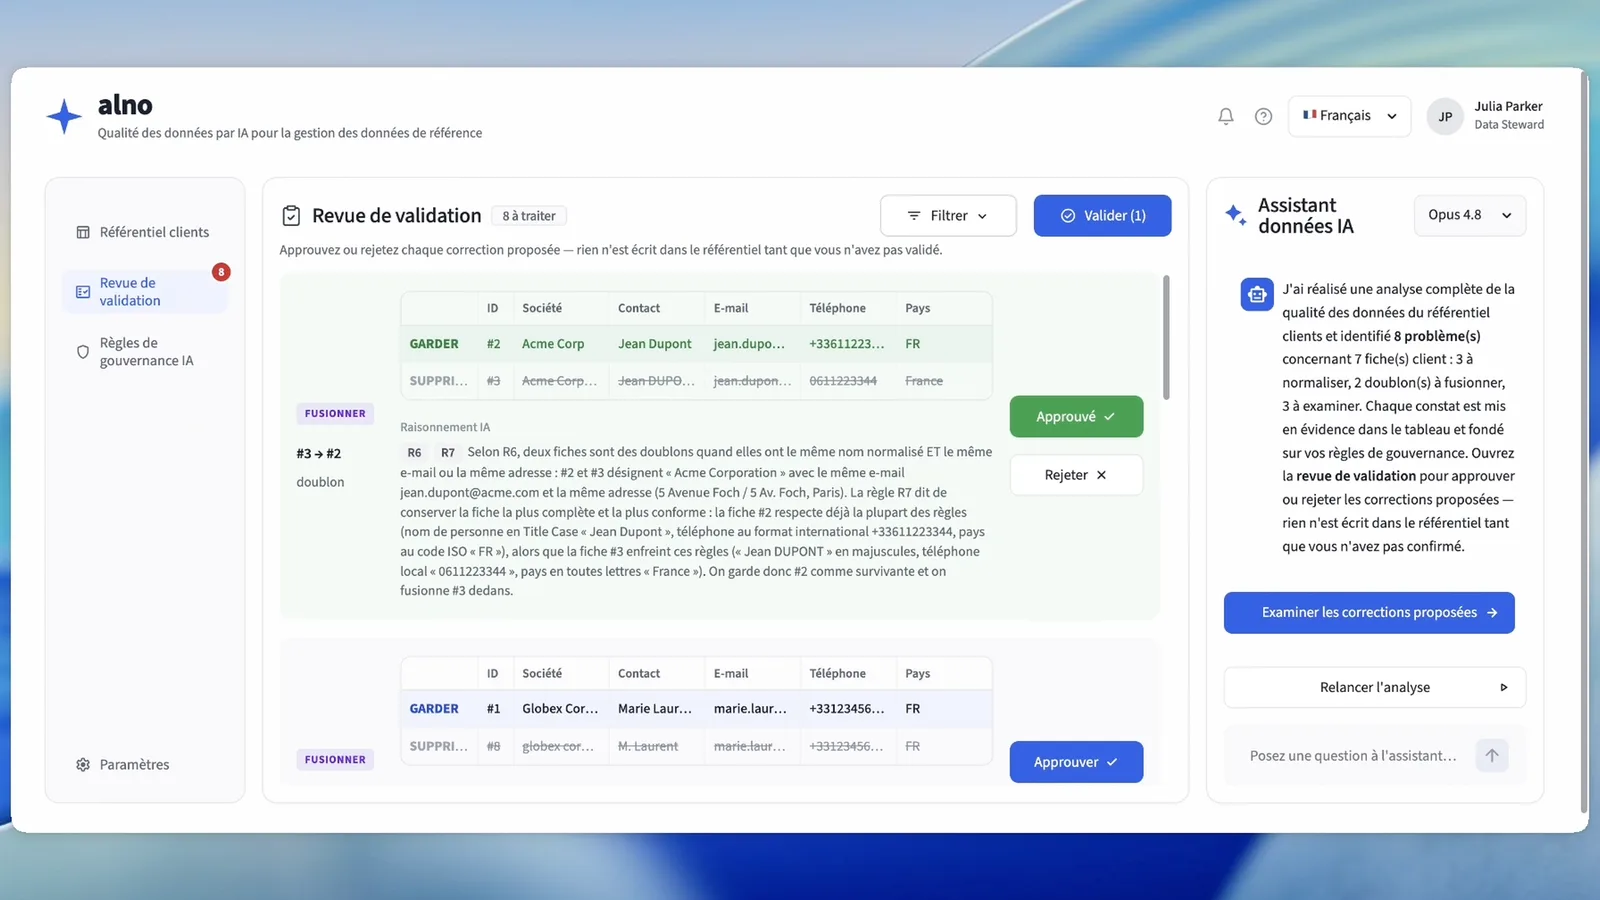Screen dimensions: 1600x900
Task: Click the send arrow in the assistant input
Action: (x=1492, y=756)
